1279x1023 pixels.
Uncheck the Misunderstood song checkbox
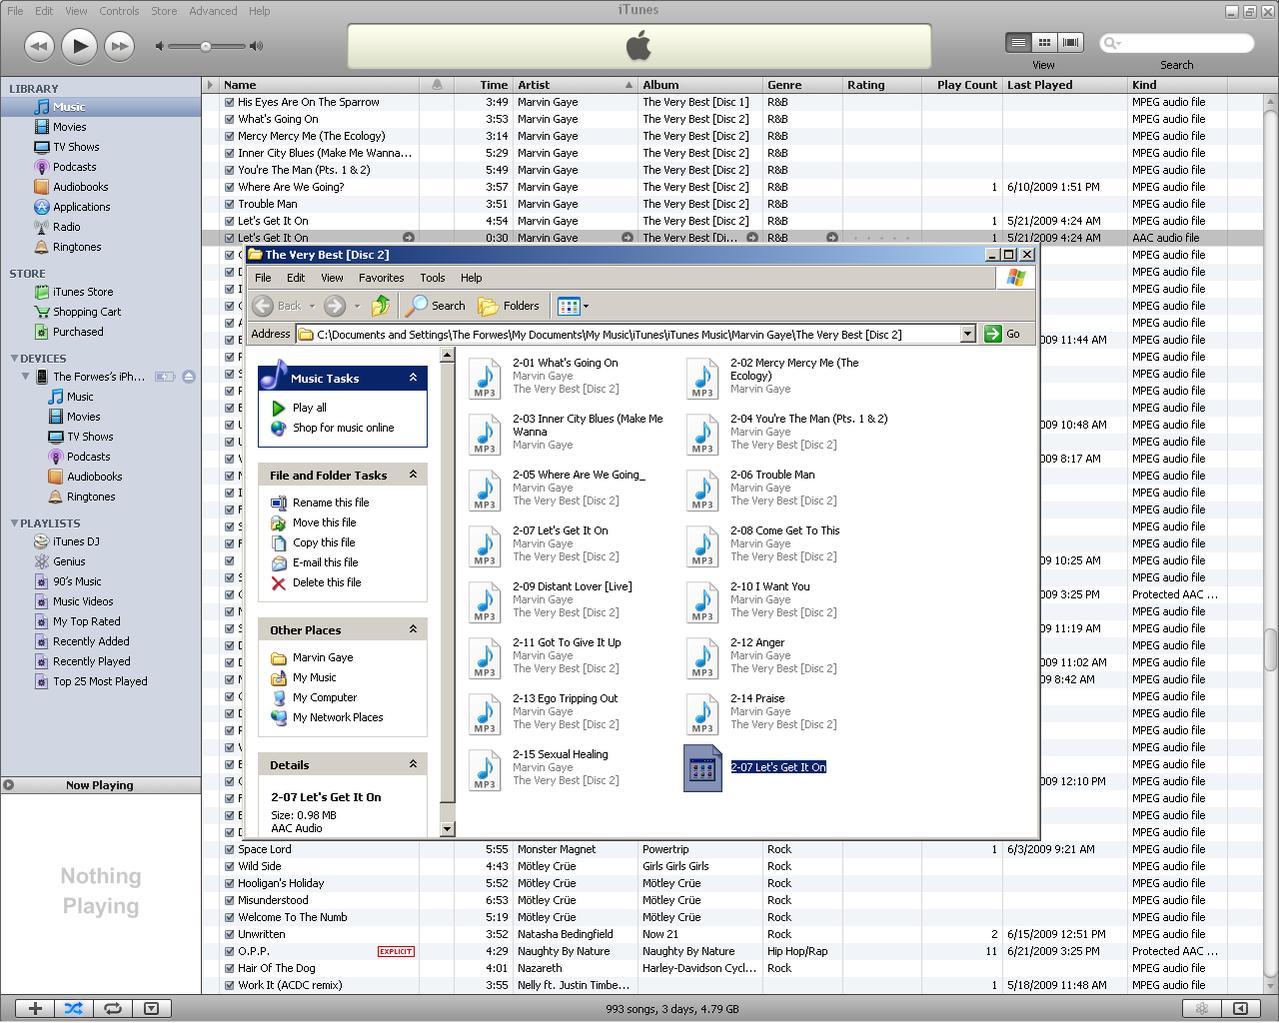coord(230,901)
